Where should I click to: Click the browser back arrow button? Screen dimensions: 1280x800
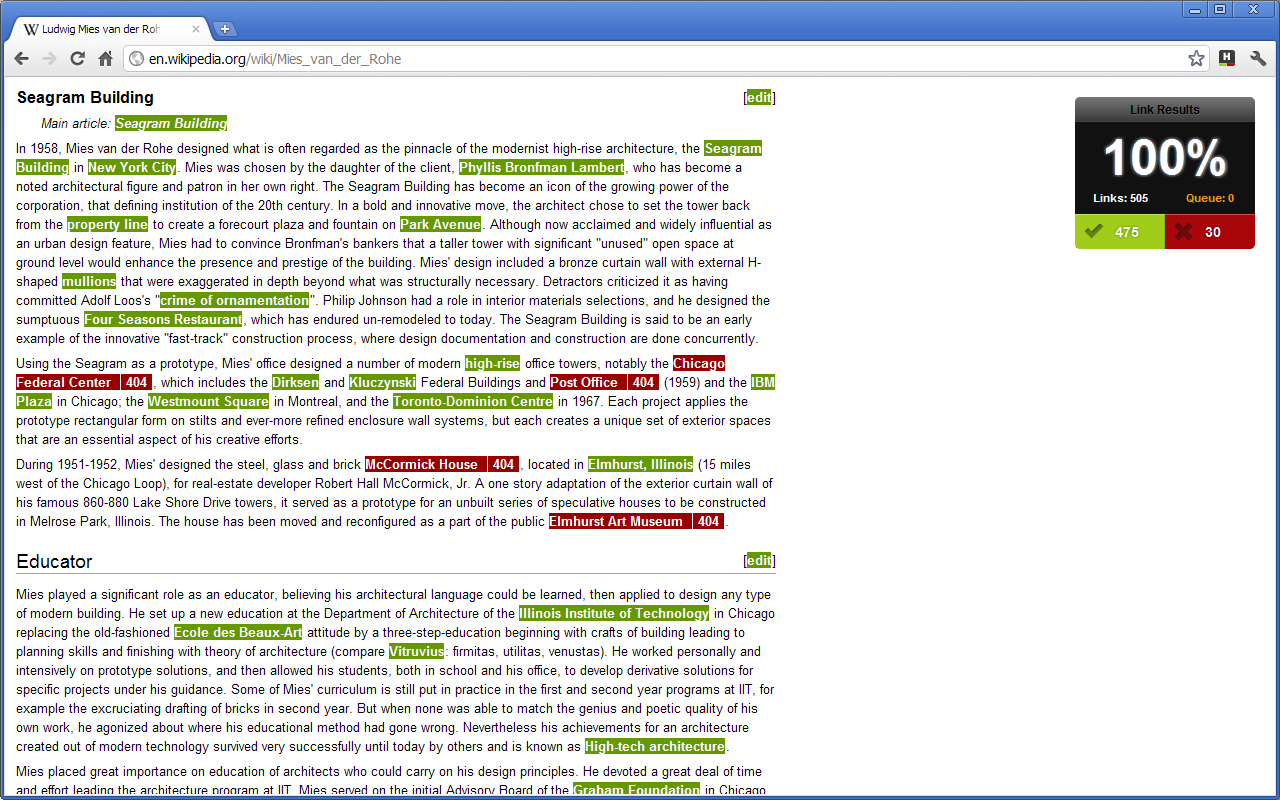coord(22,59)
